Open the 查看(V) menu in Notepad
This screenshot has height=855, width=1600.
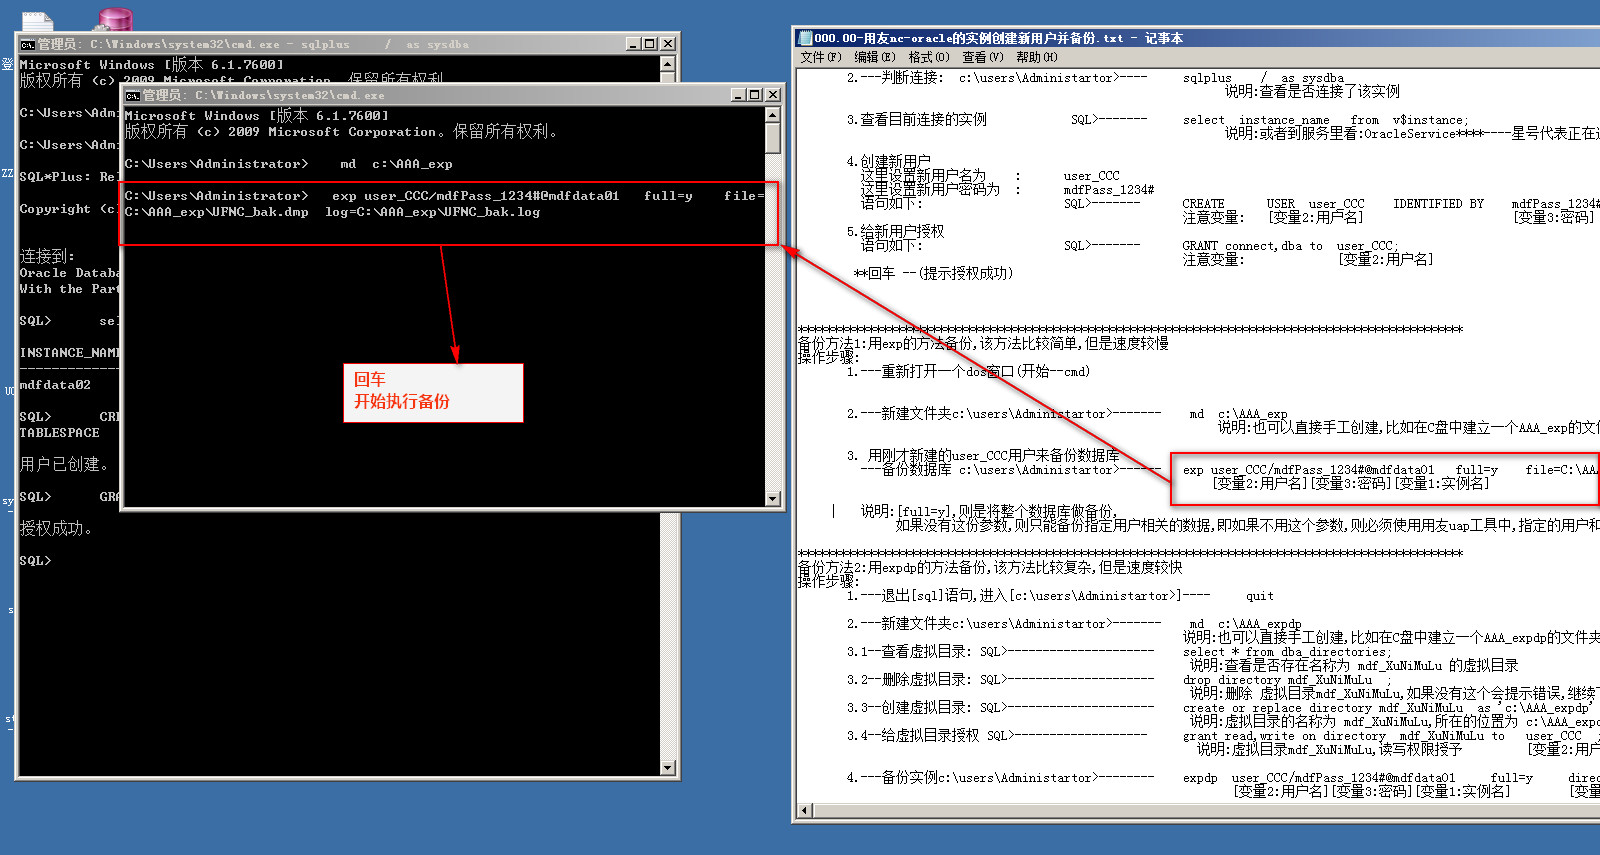(x=982, y=57)
